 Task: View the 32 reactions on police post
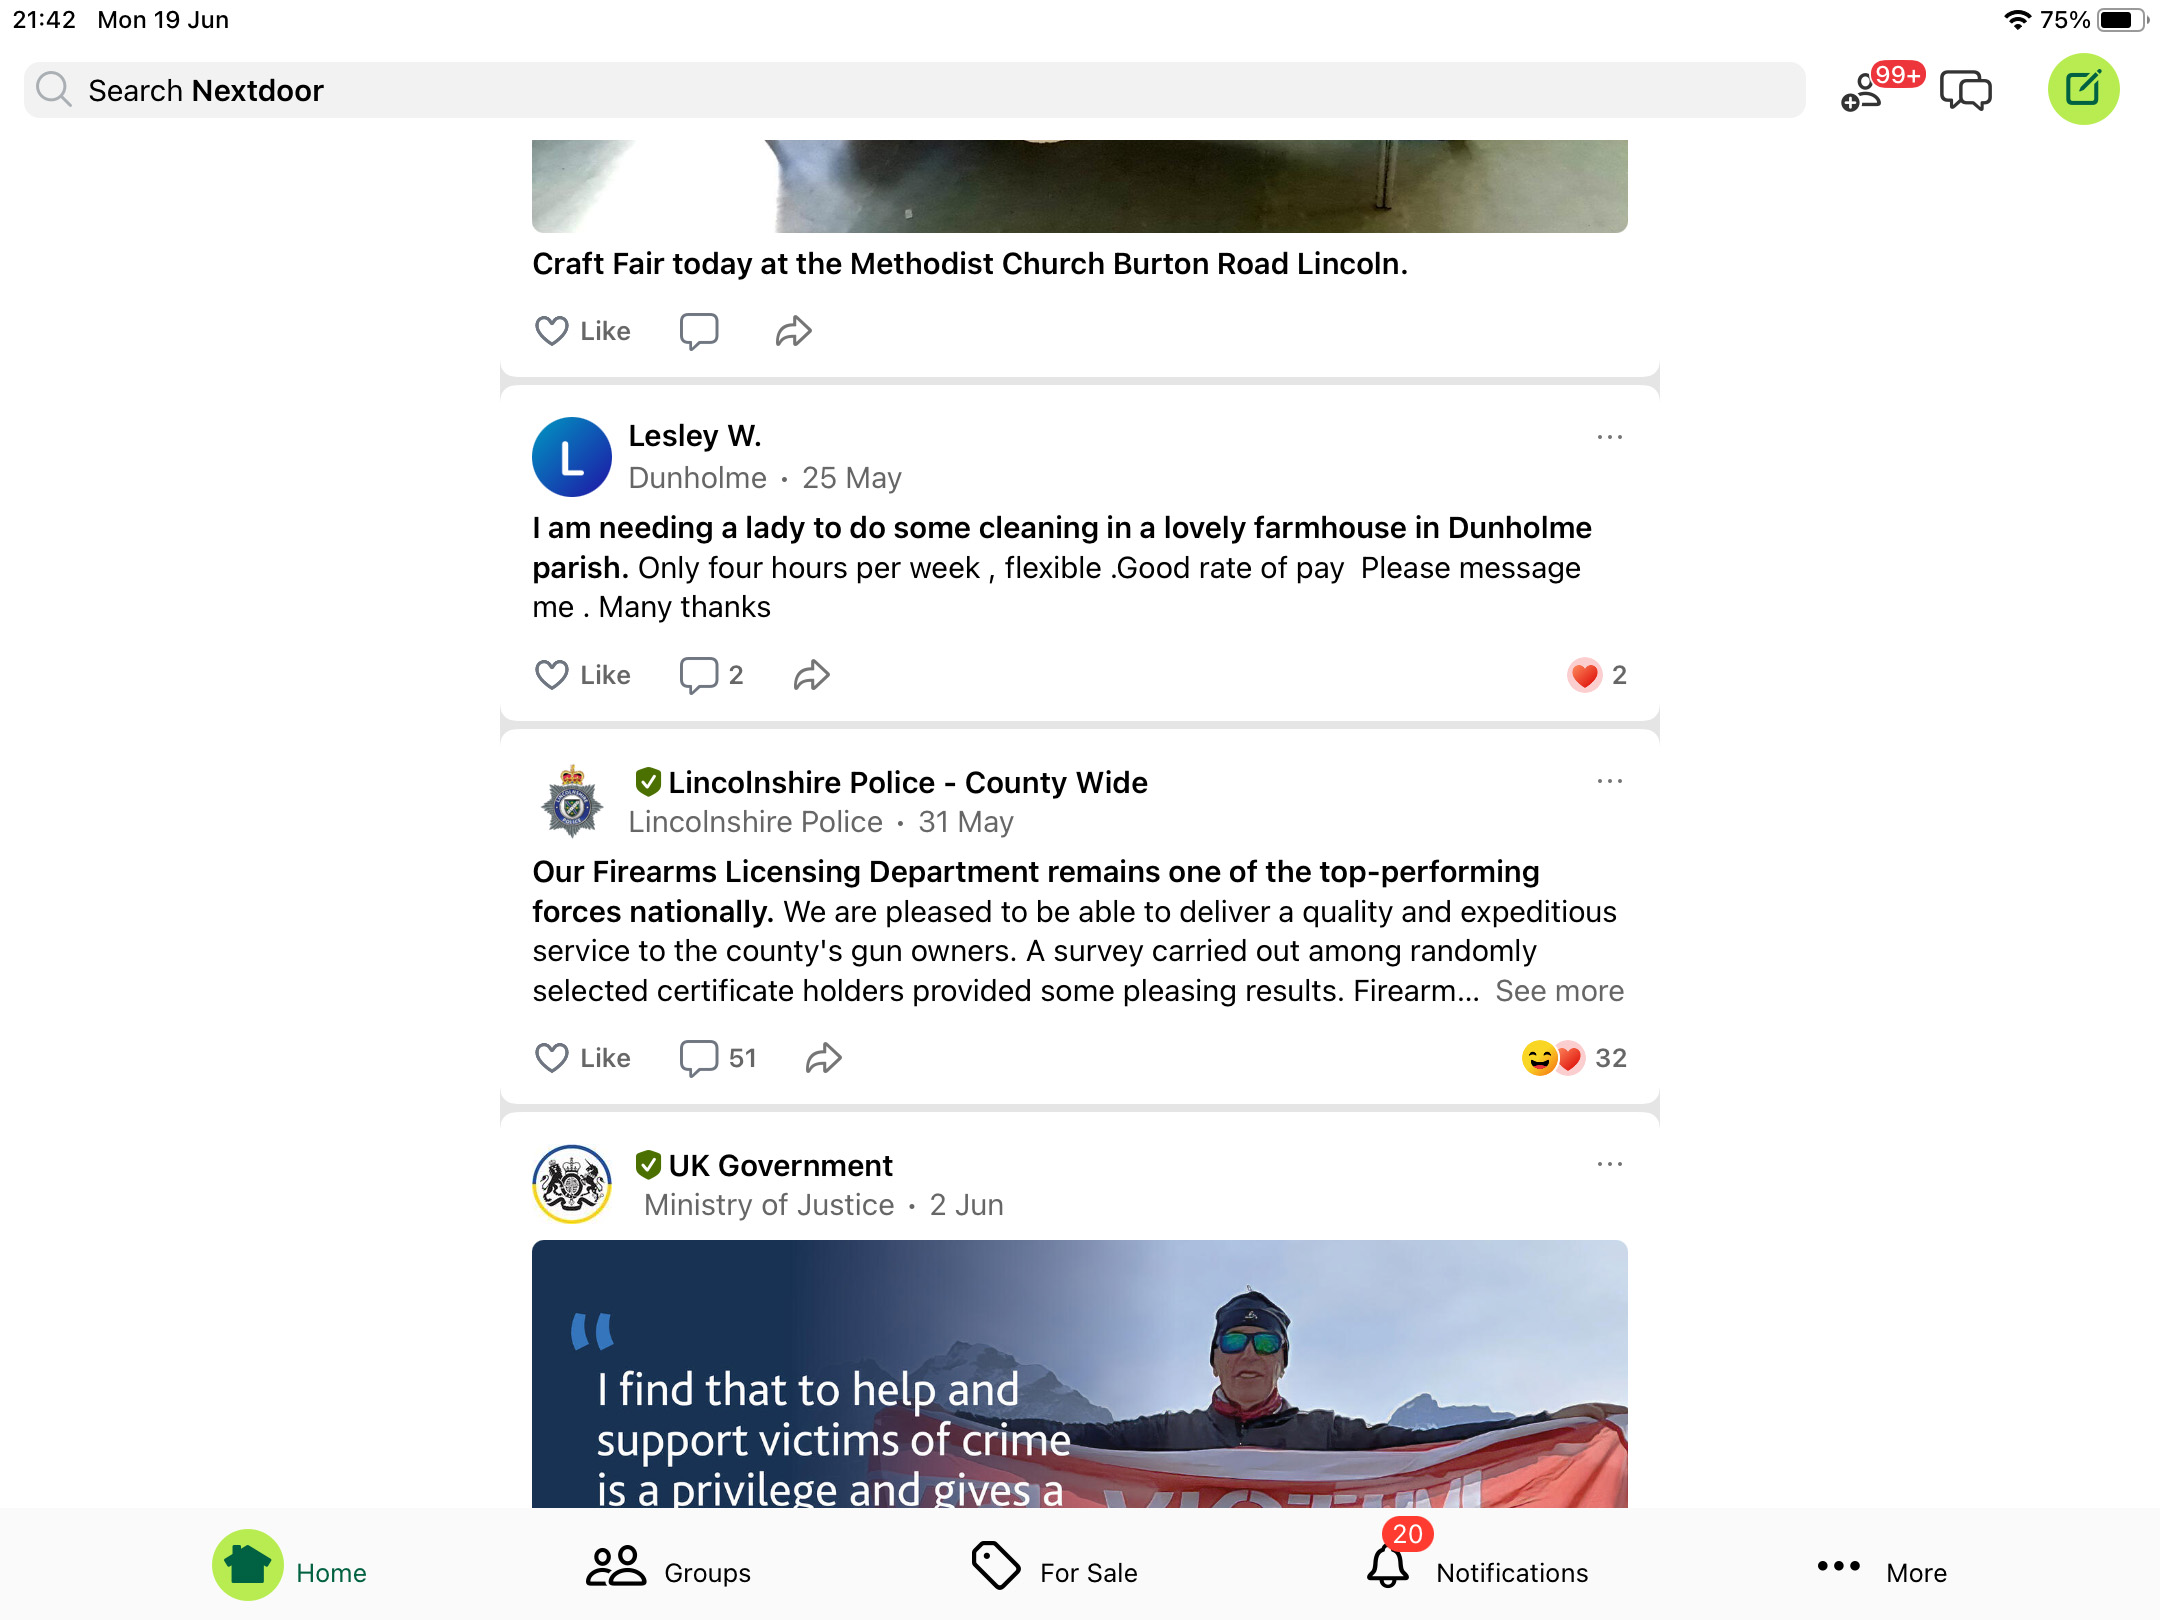click(1574, 1058)
